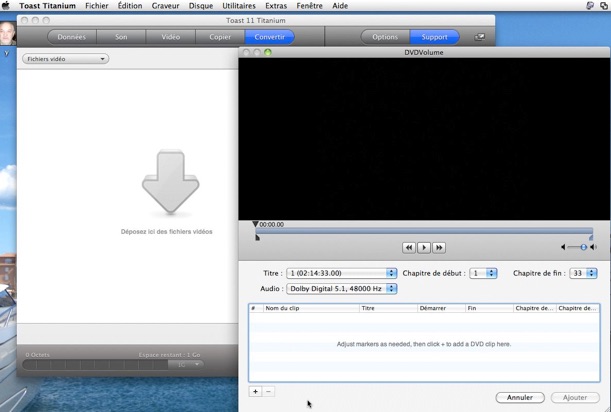Viewport: 611px width, 412px height.
Task: Click the user avatar photo thumbnail
Action: (x=8, y=33)
